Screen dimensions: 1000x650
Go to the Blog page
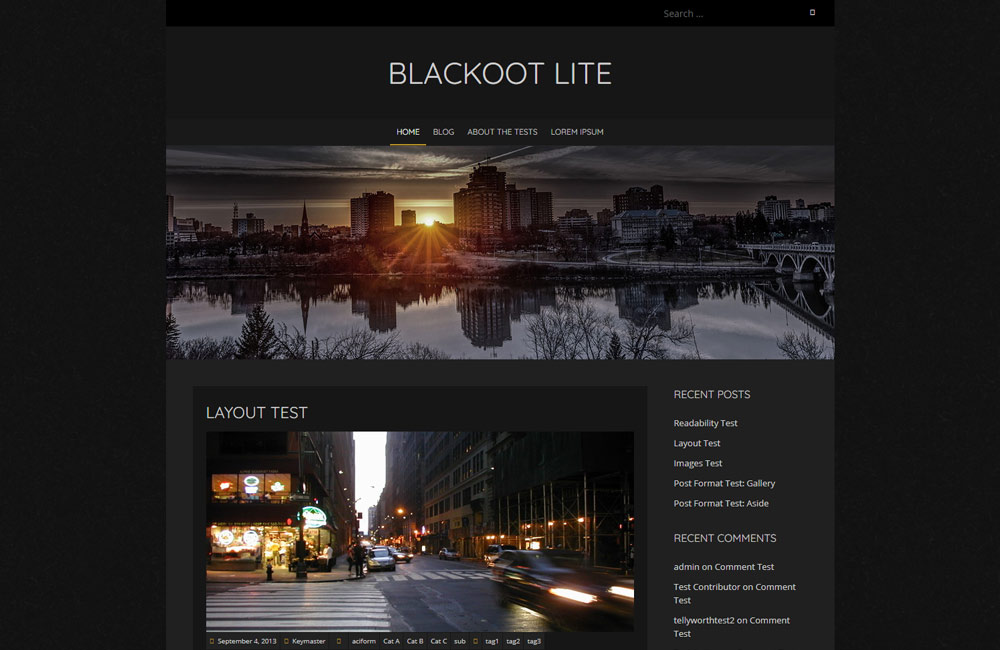443,132
